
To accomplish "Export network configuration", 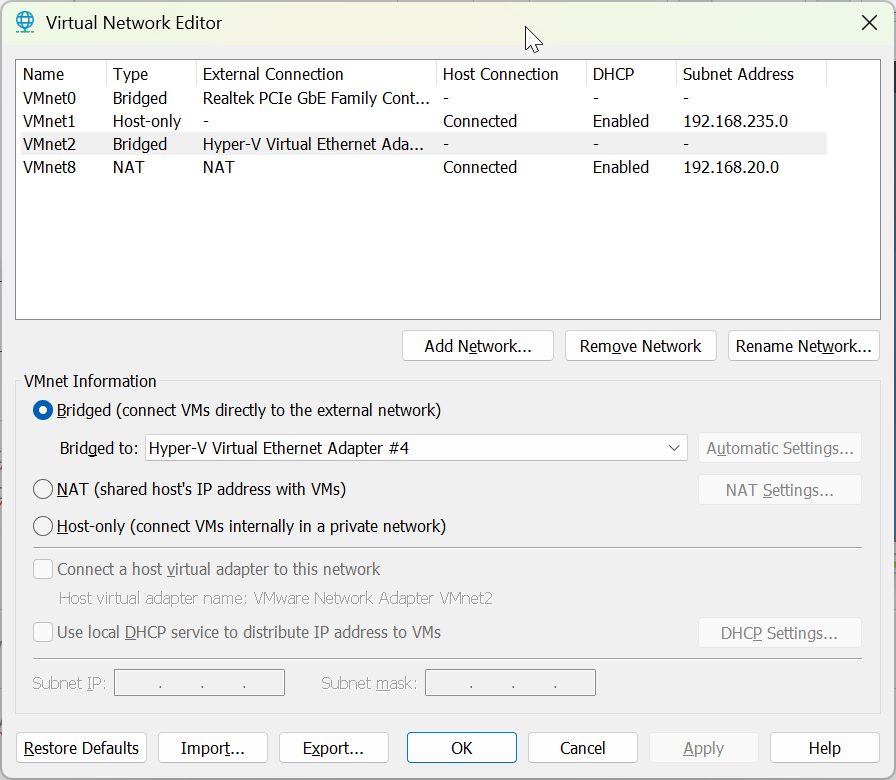I will click(332, 748).
